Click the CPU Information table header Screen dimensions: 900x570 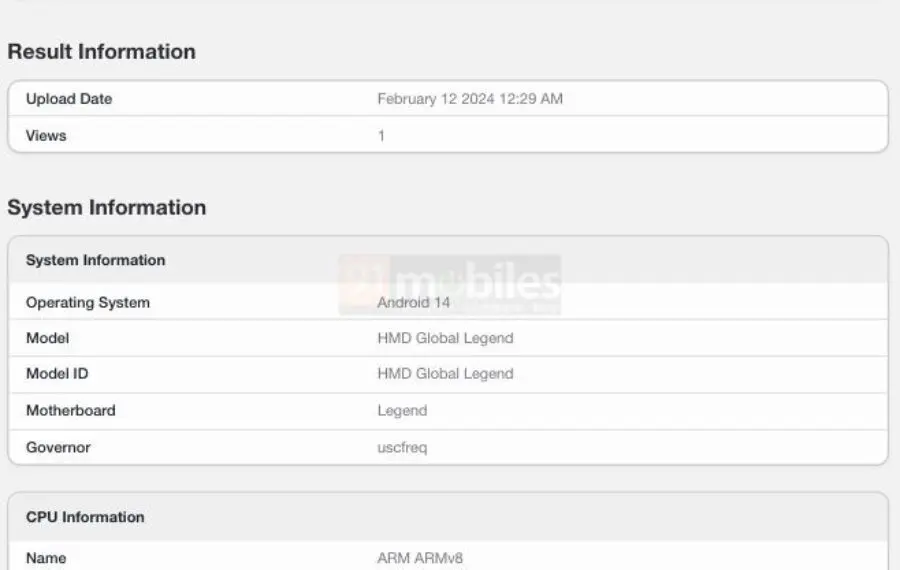(448, 517)
